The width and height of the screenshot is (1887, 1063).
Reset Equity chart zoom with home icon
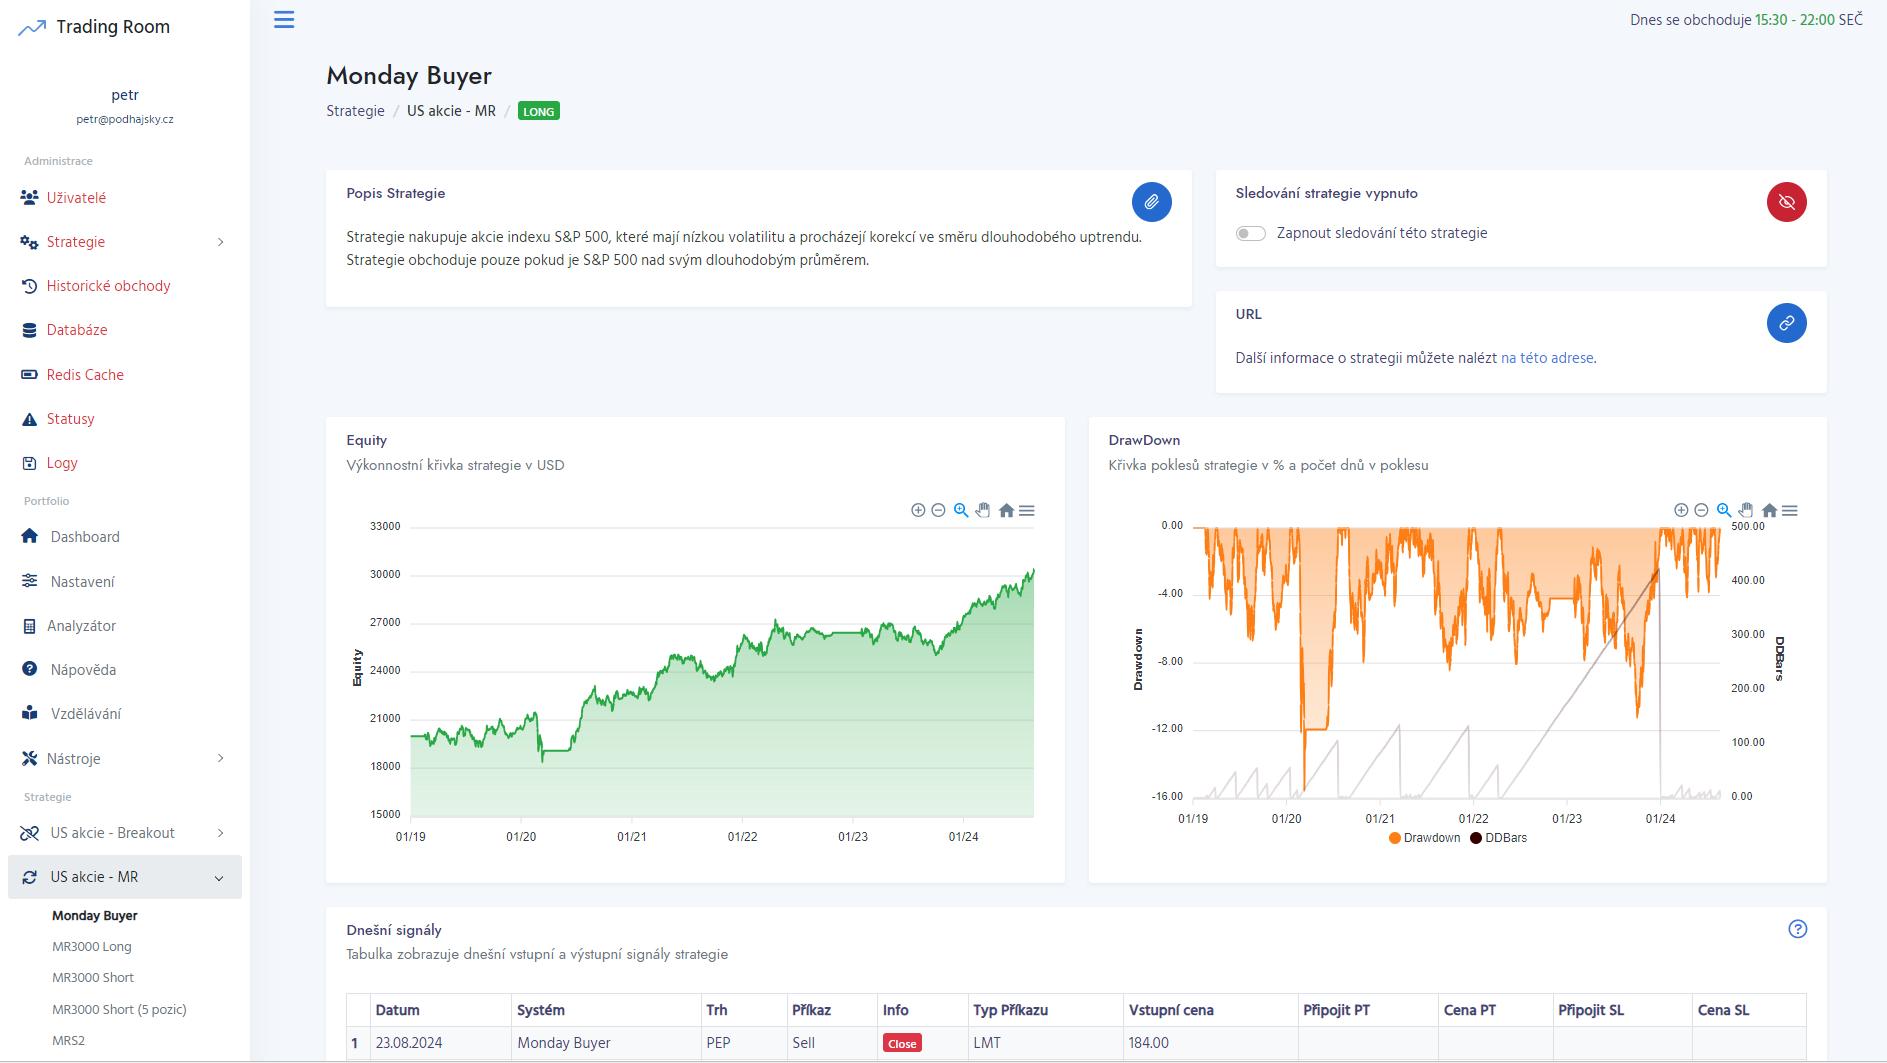pyautogui.click(x=1006, y=511)
